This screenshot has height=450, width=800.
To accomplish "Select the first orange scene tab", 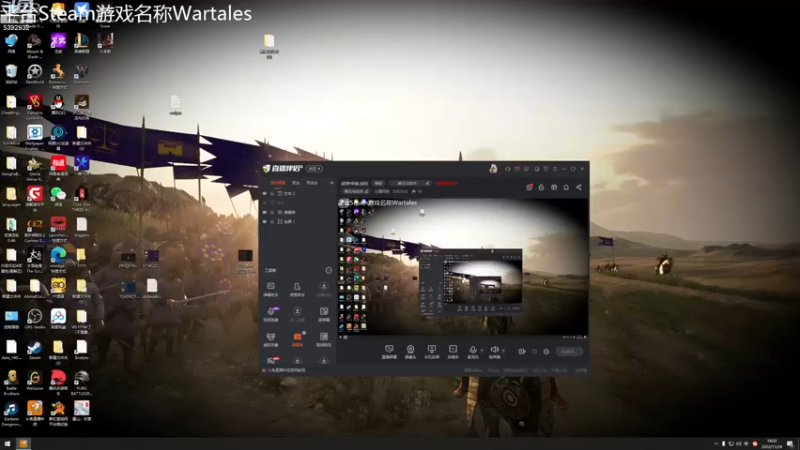I will pos(278,183).
